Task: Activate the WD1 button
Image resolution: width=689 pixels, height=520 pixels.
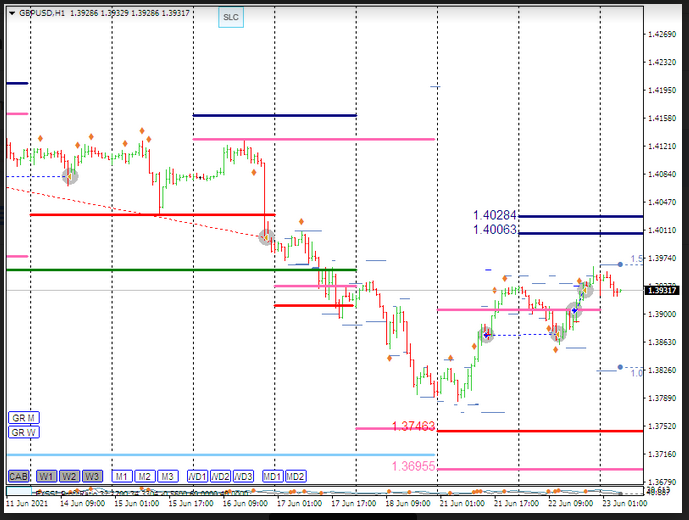Action: coord(198,476)
